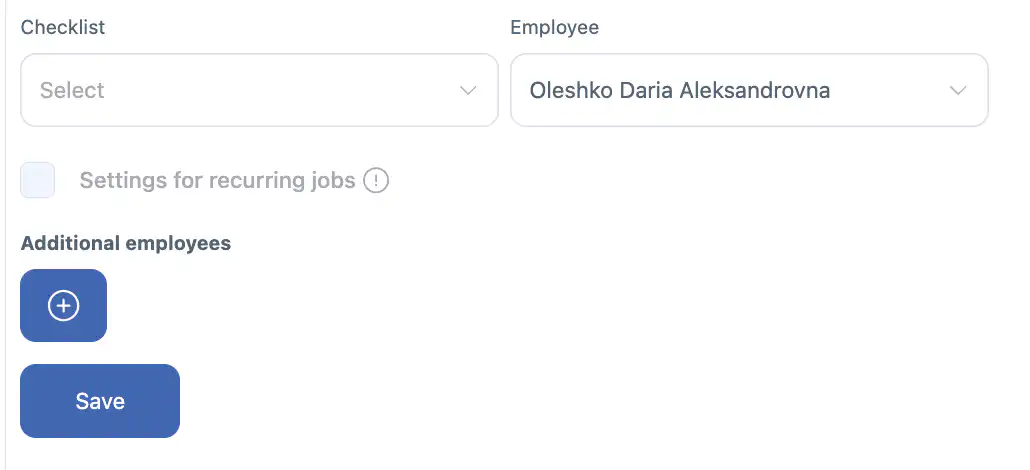Image resolution: width=1030 pixels, height=470 pixels.
Task: Click the 'Employee' field label
Action: tap(555, 27)
